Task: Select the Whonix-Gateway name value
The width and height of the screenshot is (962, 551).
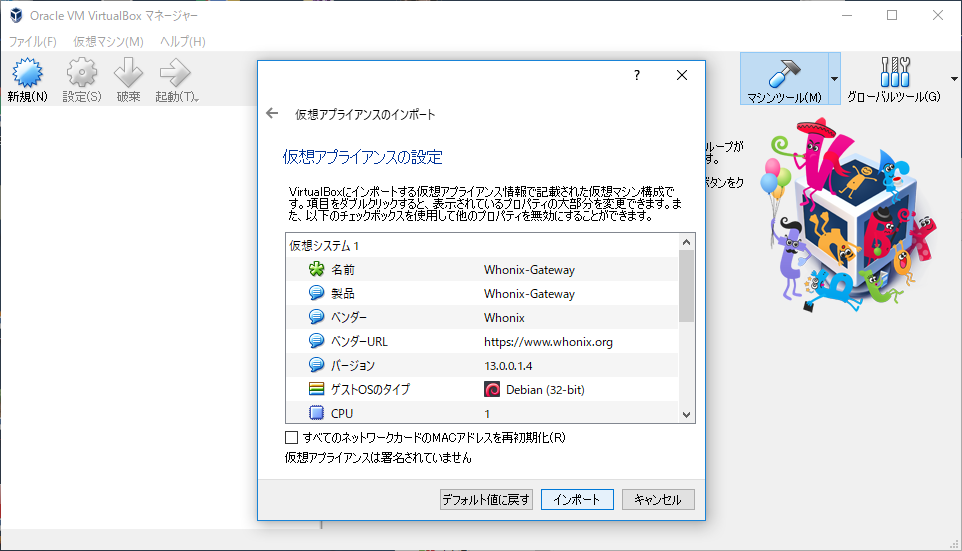Action: click(529, 269)
